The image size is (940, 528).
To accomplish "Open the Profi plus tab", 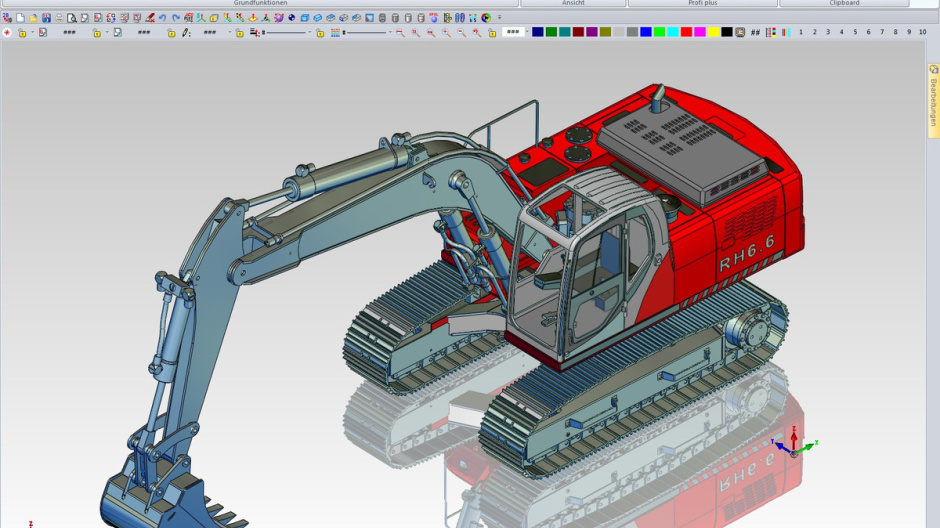I will tap(702, 3).
